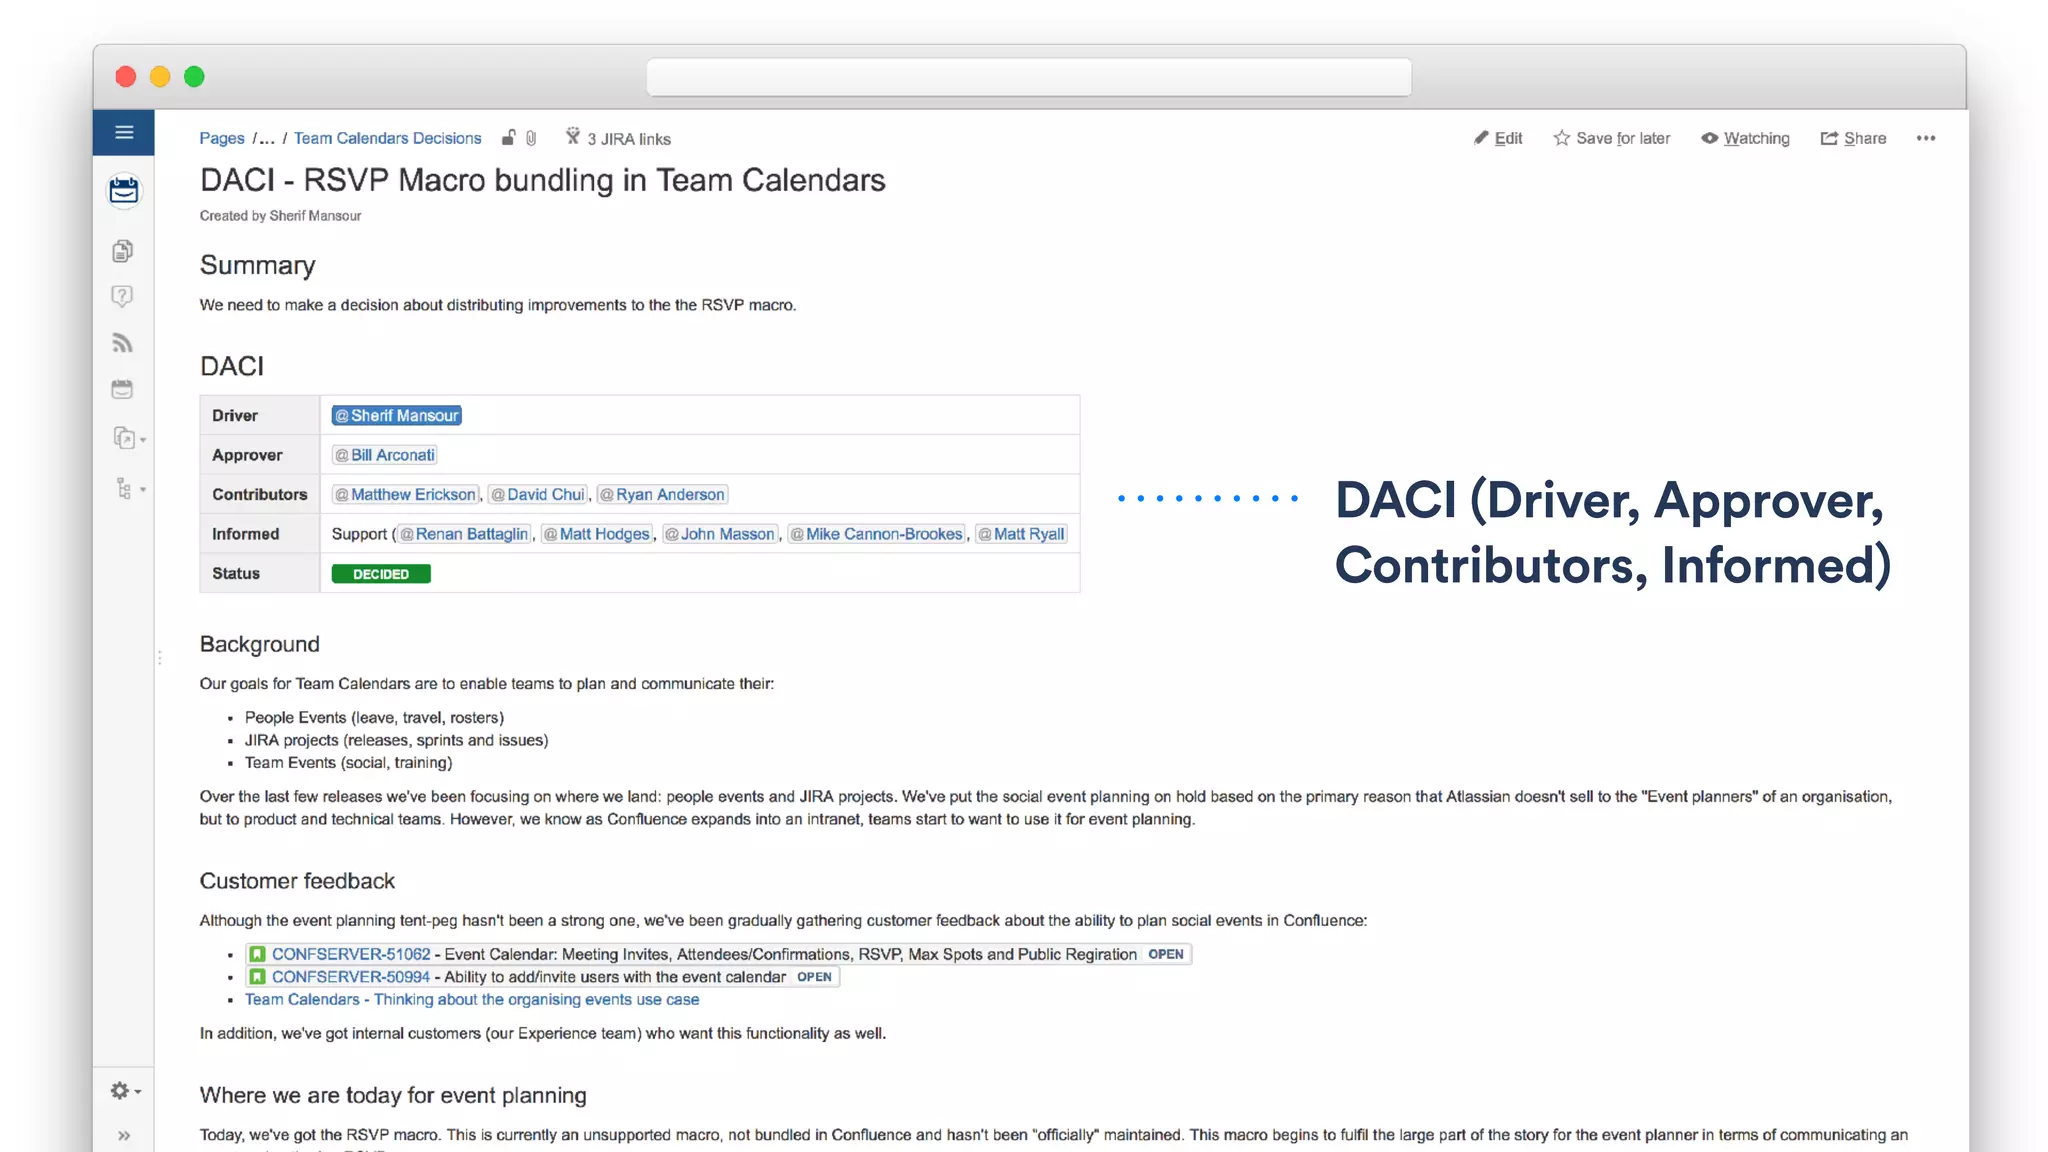
Task: Click the page title DACI - RSVP Macro bundling
Action: coord(543,180)
